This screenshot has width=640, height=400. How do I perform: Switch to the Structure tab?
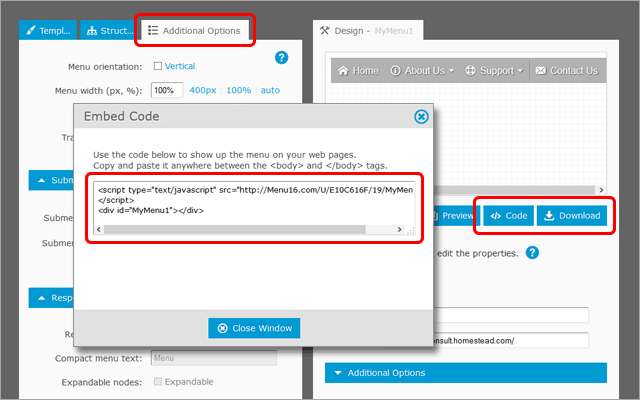tap(109, 30)
